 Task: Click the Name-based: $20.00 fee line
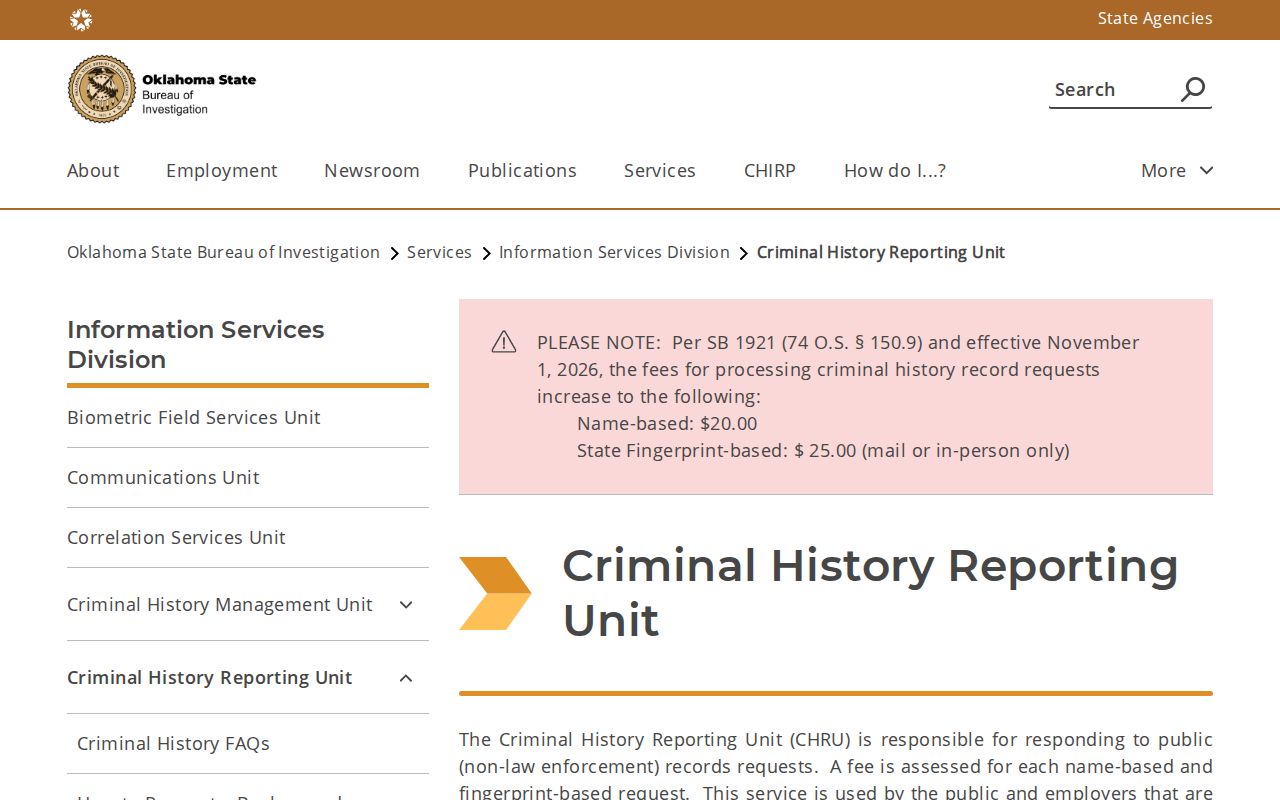click(x=667, y=423)
